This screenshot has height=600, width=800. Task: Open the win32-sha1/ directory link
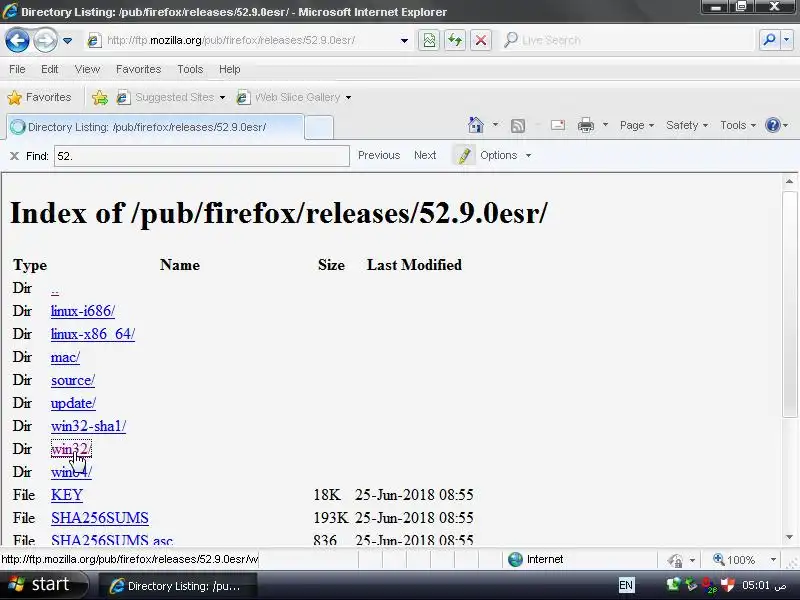88,427
